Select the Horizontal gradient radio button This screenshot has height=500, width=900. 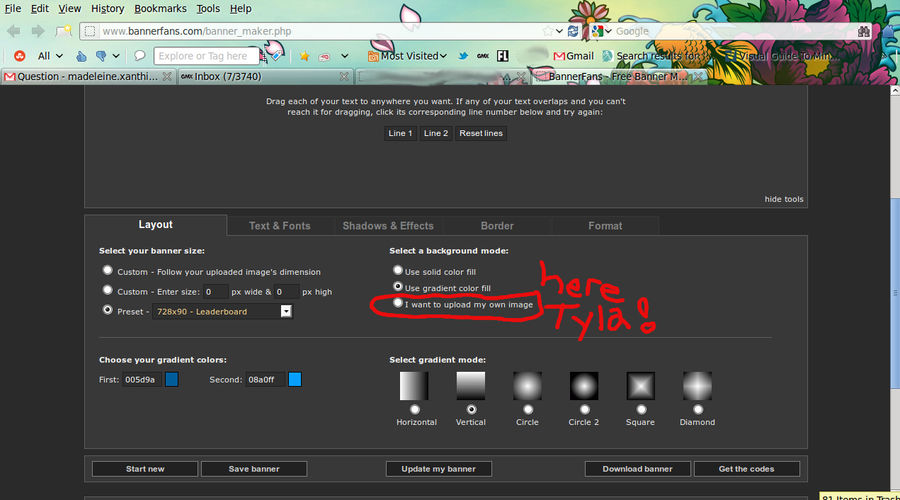415,409
